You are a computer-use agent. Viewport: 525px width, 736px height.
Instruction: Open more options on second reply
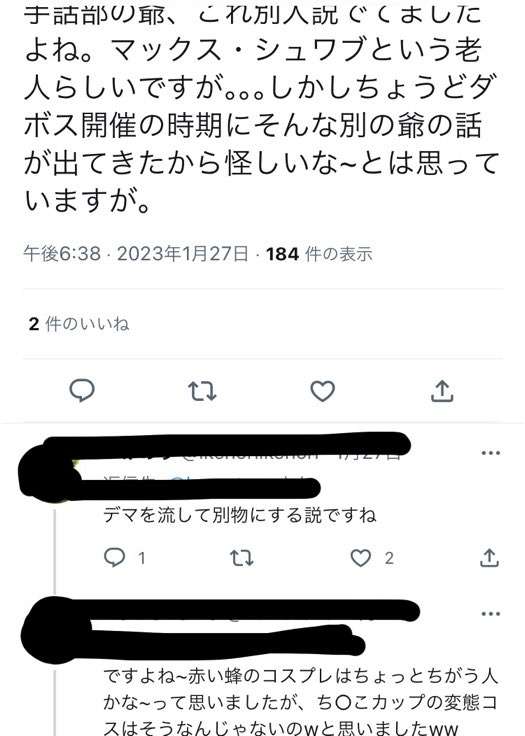491,613
